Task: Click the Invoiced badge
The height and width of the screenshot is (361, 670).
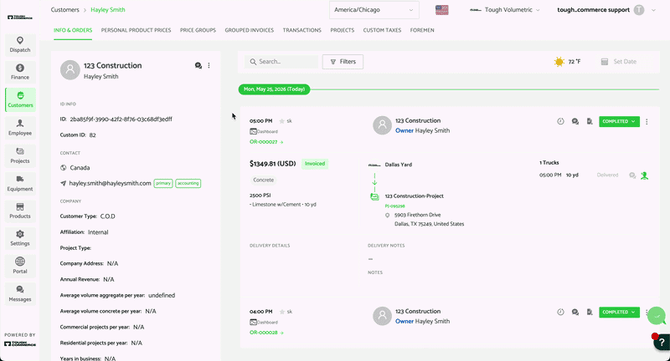Action: [315, 164]
